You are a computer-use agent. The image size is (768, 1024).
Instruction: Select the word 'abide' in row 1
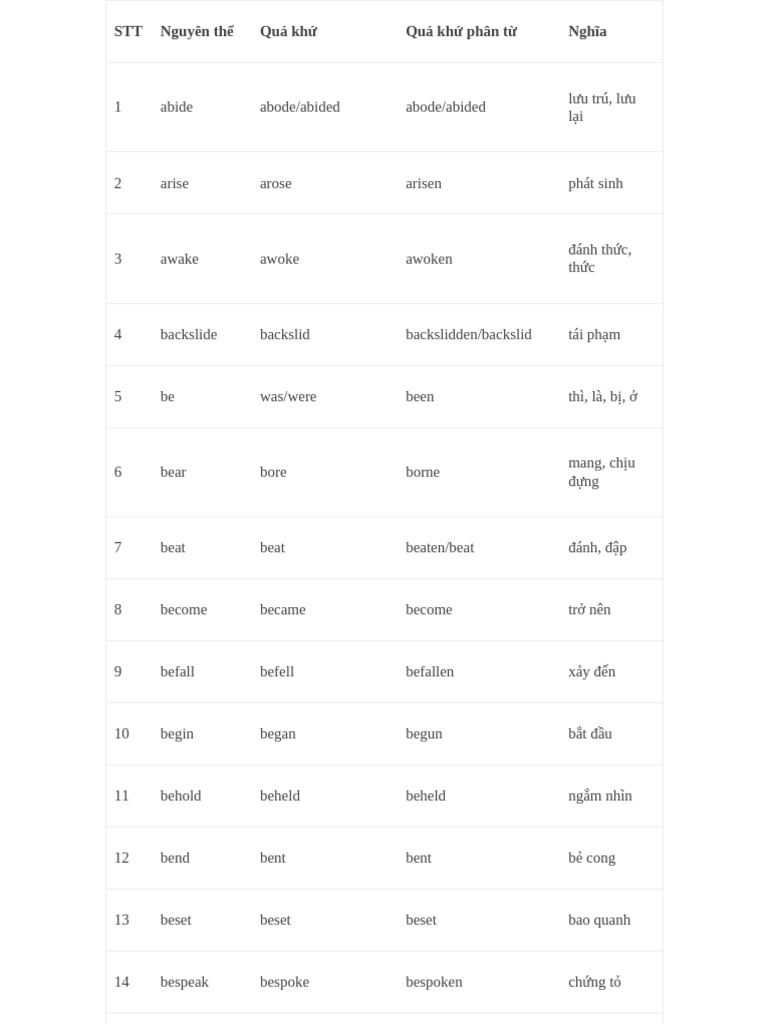(x=176, y=107)
